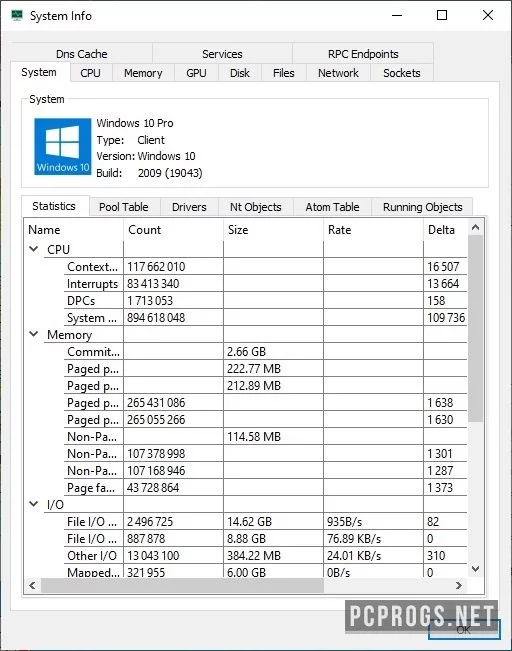Image resolution: width=512 pixels, height=651 pixels.
Task: Open the Atom Table sub-tab
Action: tap(332, 207)
